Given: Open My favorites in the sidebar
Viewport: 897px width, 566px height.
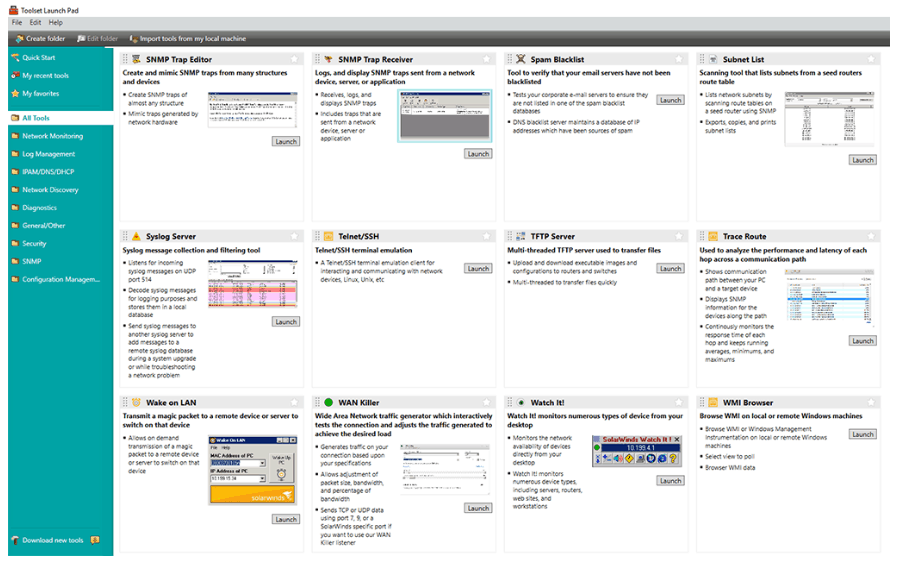Looking at the screenshot, I should (x=35, y=93).
